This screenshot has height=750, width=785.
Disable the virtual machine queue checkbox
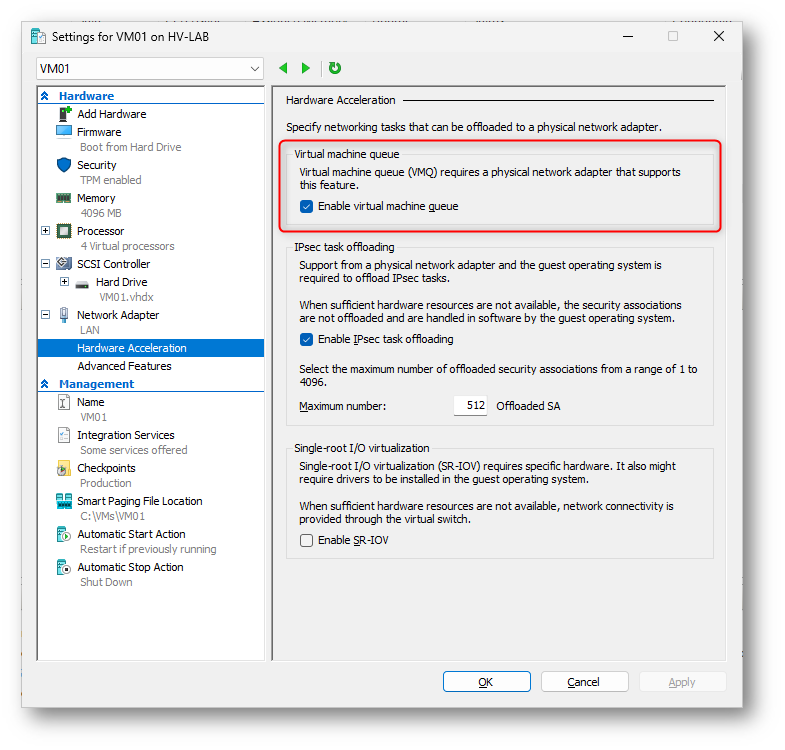(306, 206)
